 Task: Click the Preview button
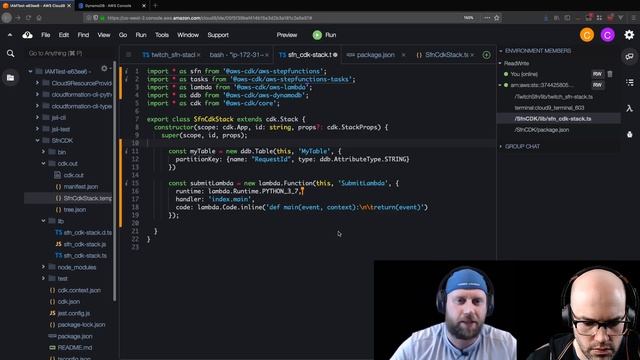click(x=287, y=35)
